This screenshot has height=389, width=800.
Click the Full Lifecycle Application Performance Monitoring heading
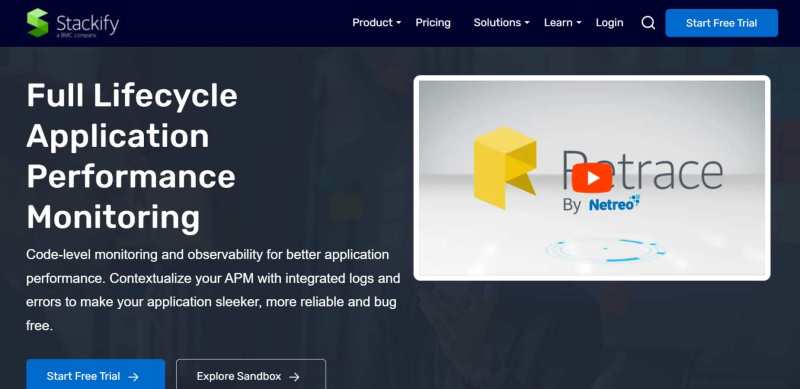[x=132, y=156]
